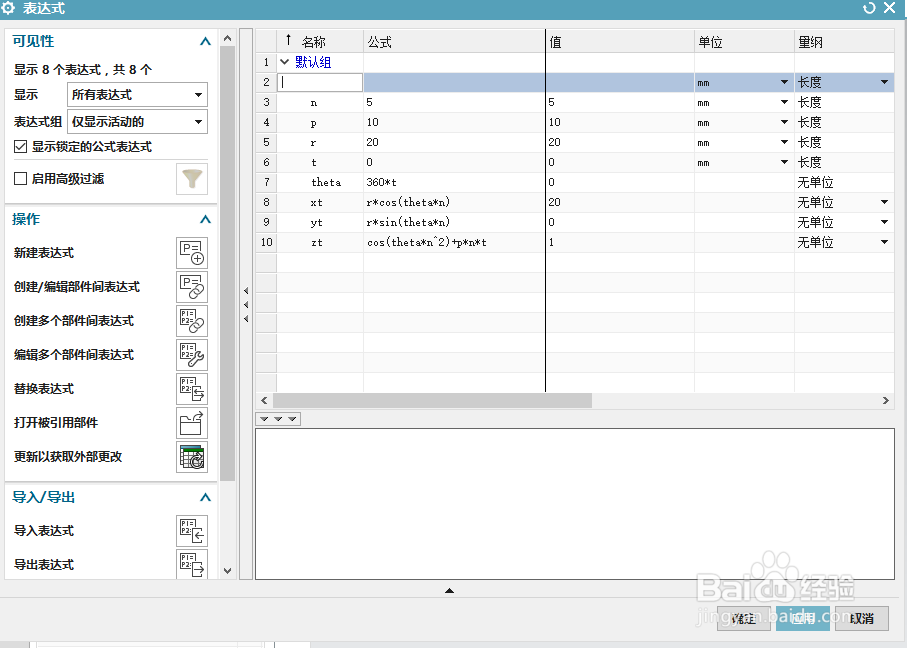Click the 创建多个部件间表达式 icon
Image resolution: width=907 pixels, height=648 pixels.
pos(191,321)
